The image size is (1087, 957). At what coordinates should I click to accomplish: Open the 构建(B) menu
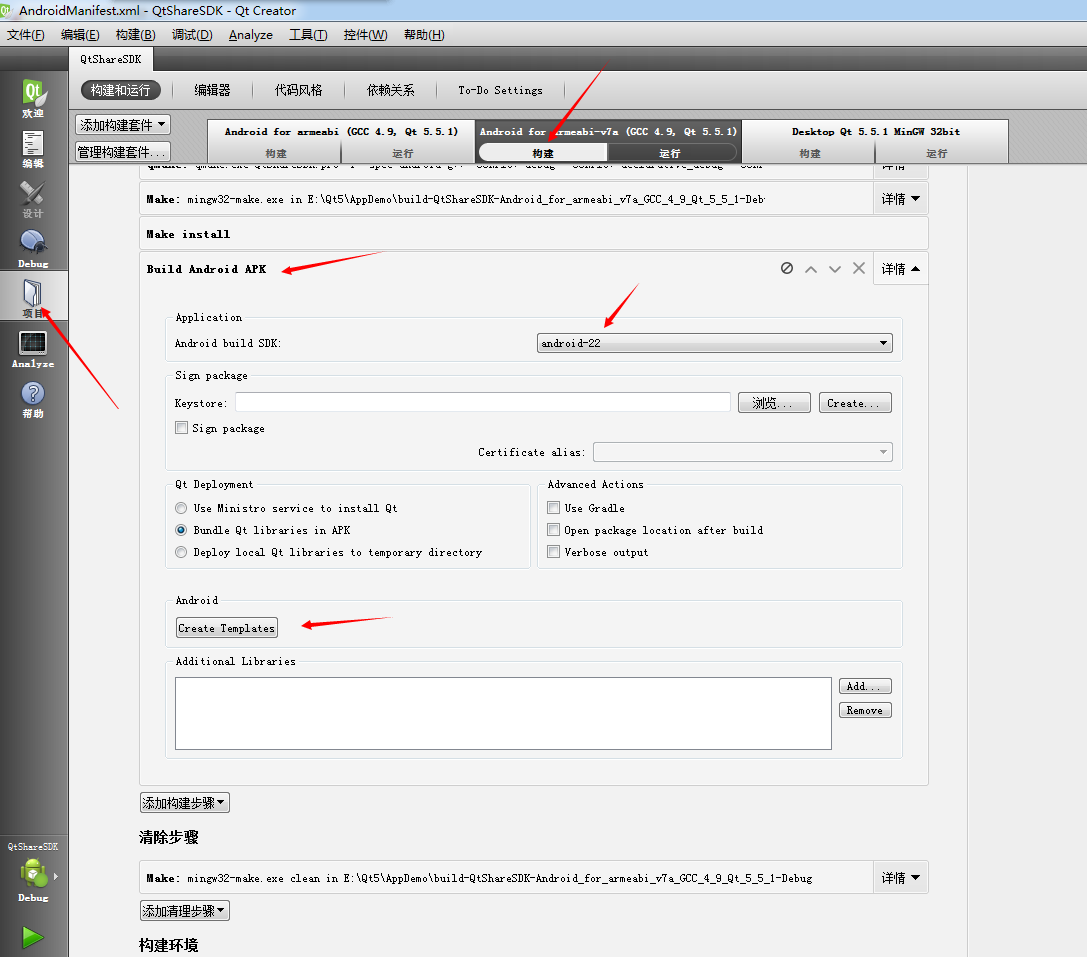135,35
